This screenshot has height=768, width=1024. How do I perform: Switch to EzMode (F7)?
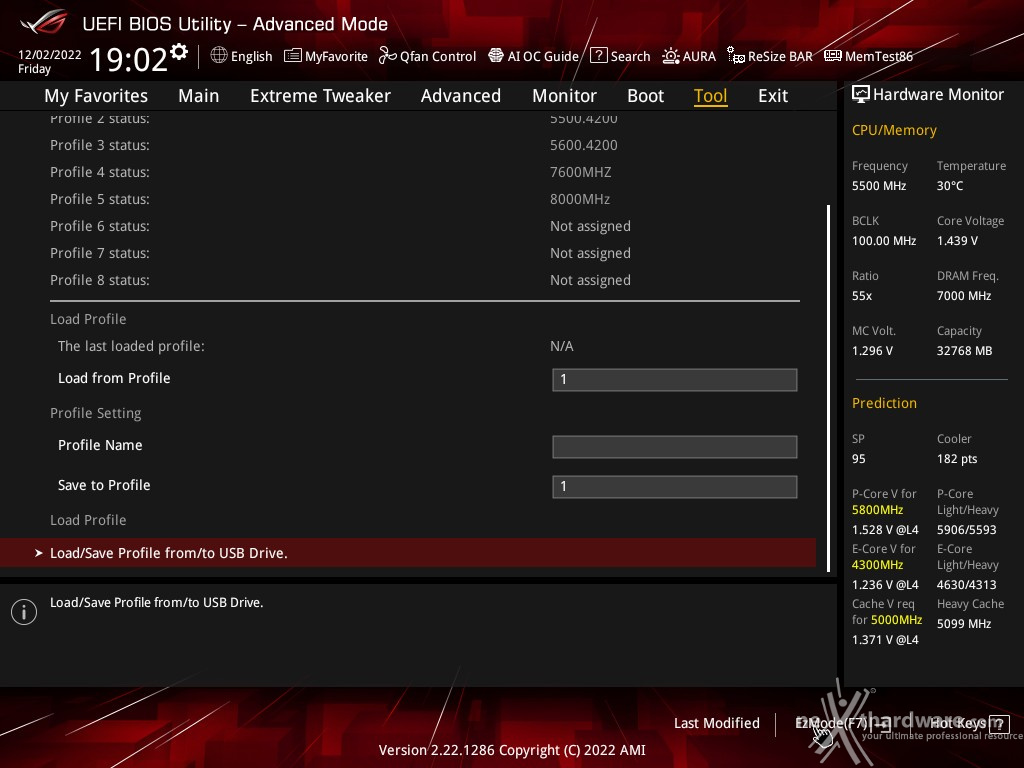tap(842, 723)
